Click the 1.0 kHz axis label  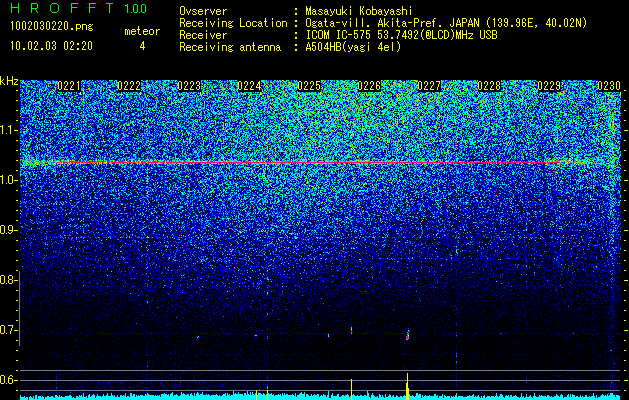click(x=7, y=180)
